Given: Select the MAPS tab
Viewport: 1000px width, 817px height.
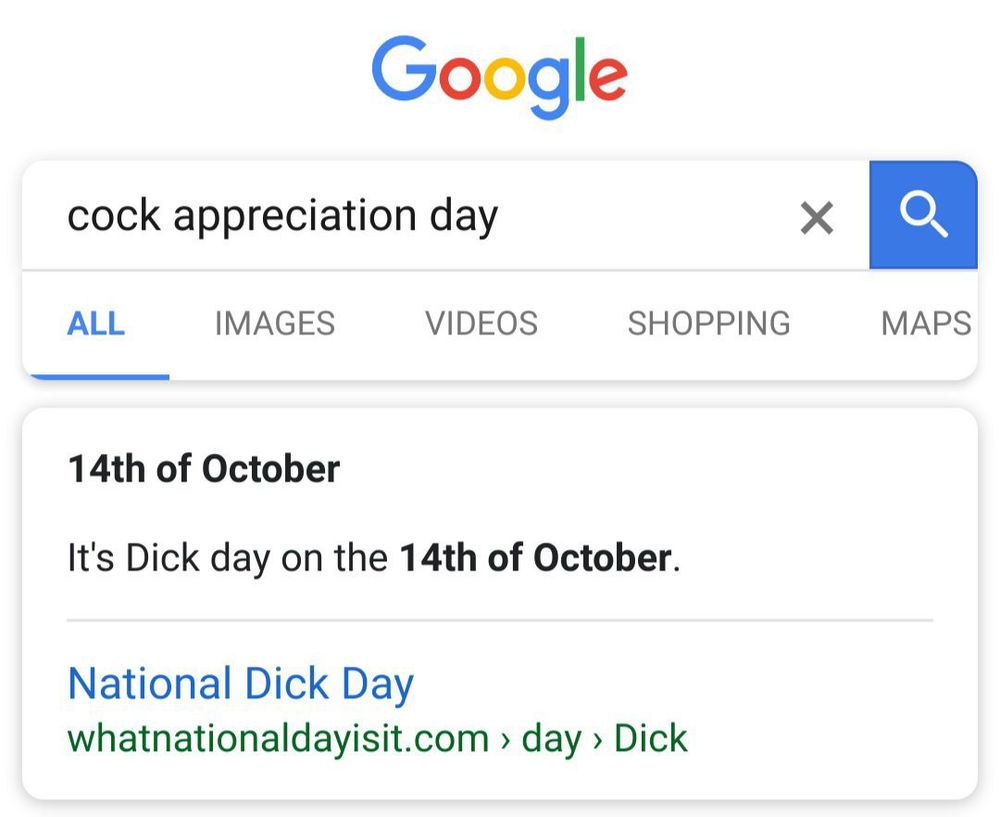Looking at the screenshot, I should click(925, 324).
